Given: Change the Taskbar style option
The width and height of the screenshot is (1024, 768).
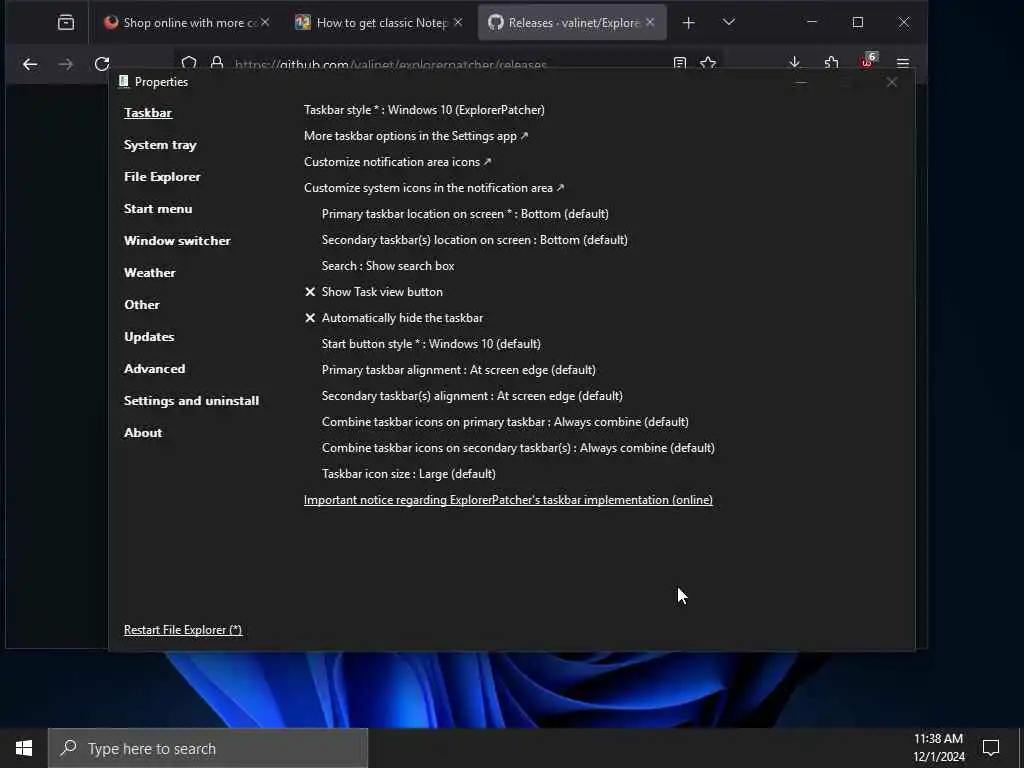Looking at the screenshot, I should pyautogui.click(x=424, y=110).
